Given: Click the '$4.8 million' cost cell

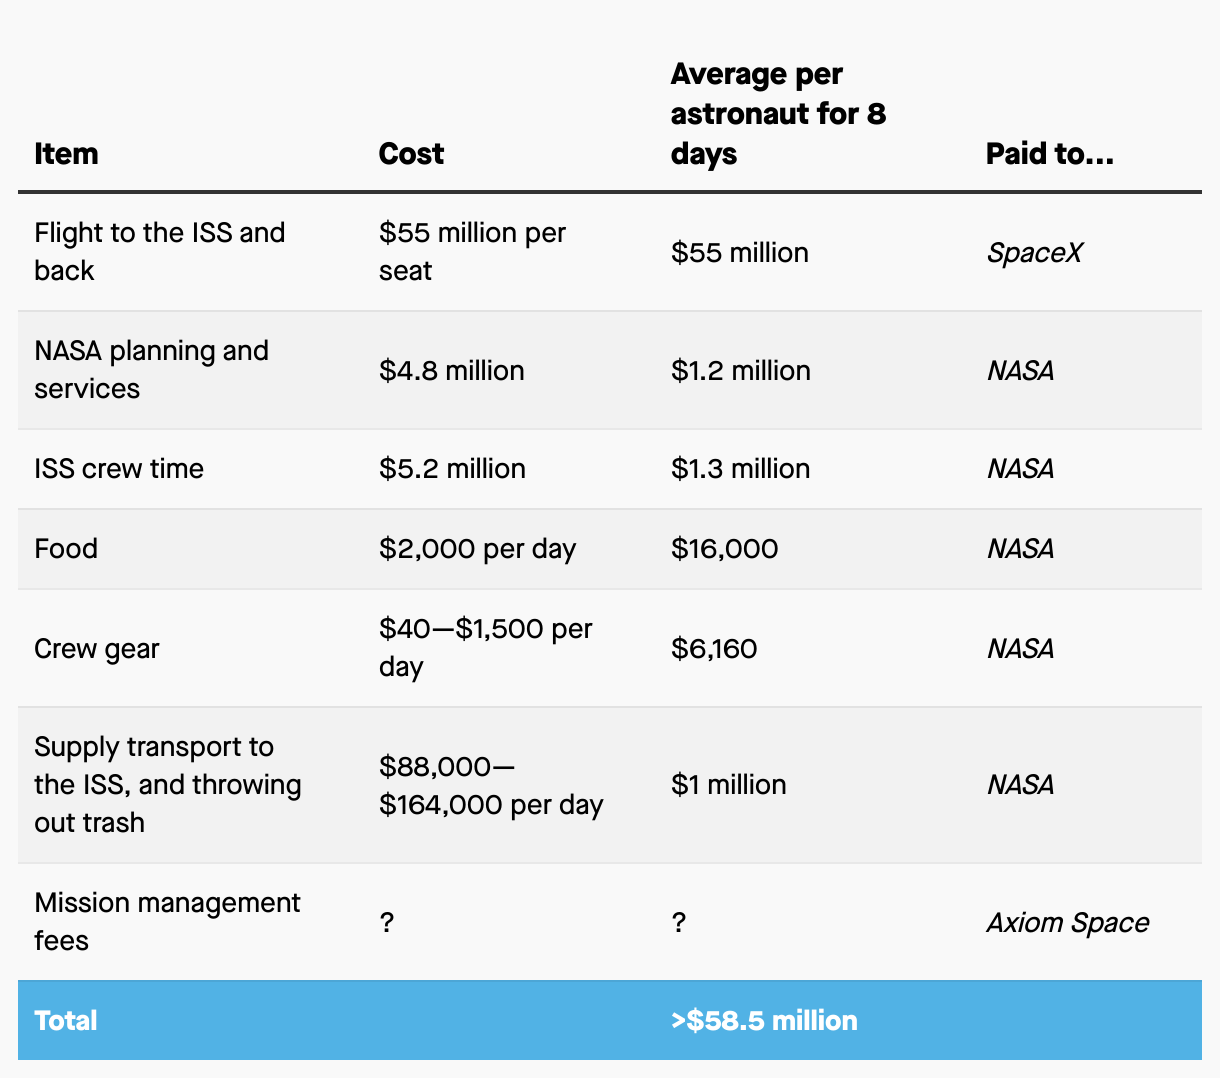Looking at the screenshot, I should (451, 371).
